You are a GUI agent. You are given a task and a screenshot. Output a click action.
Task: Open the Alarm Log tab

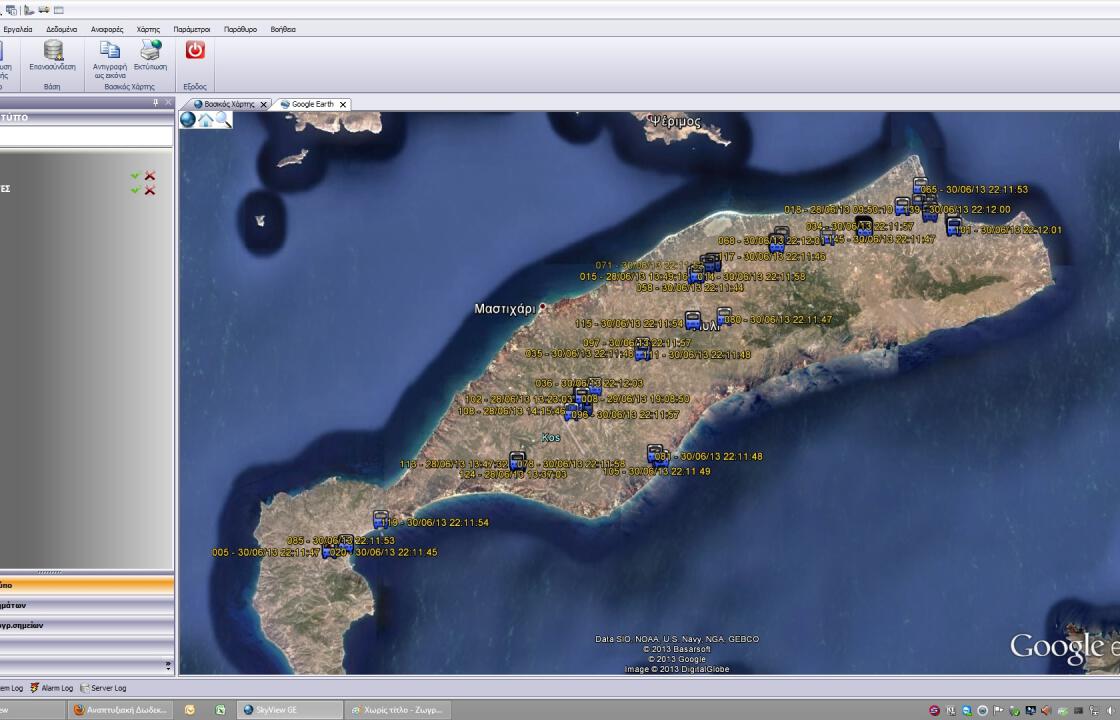[51, 688]
